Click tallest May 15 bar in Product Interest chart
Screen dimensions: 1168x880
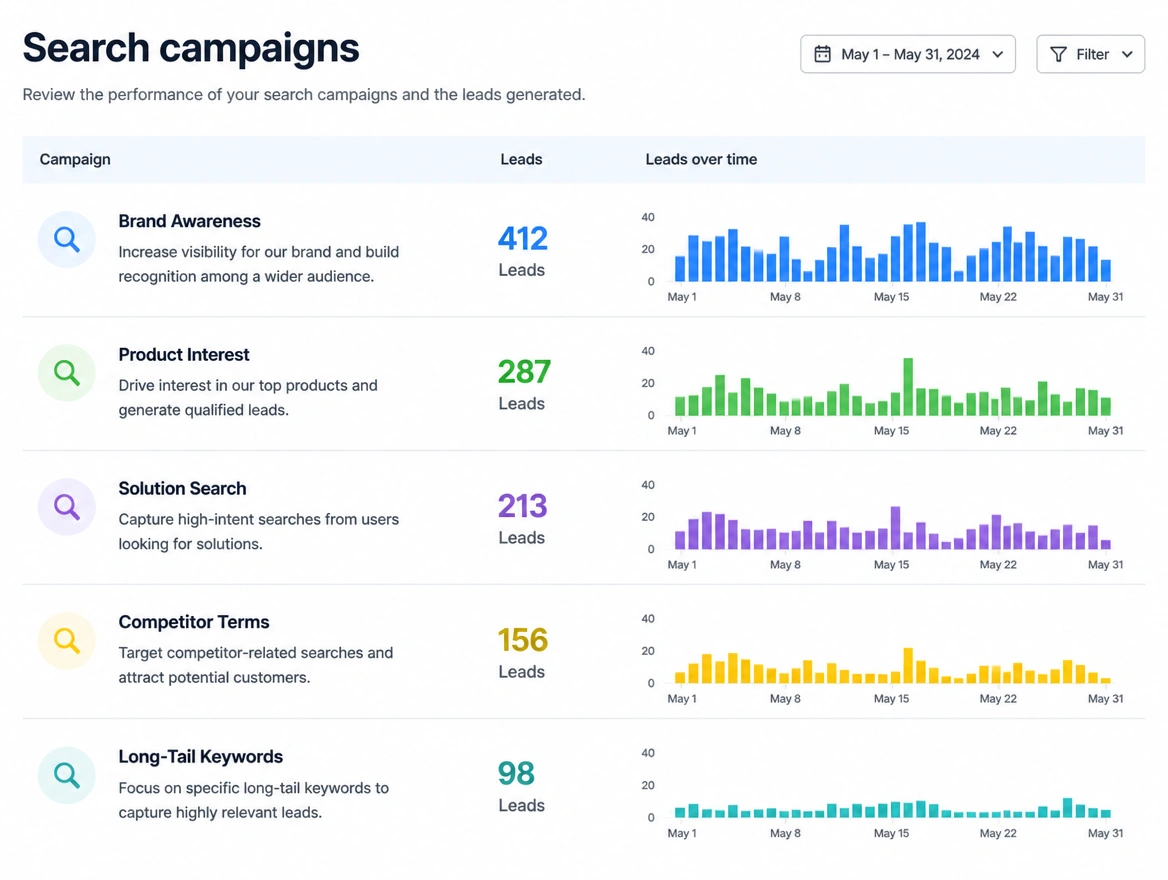908,387
